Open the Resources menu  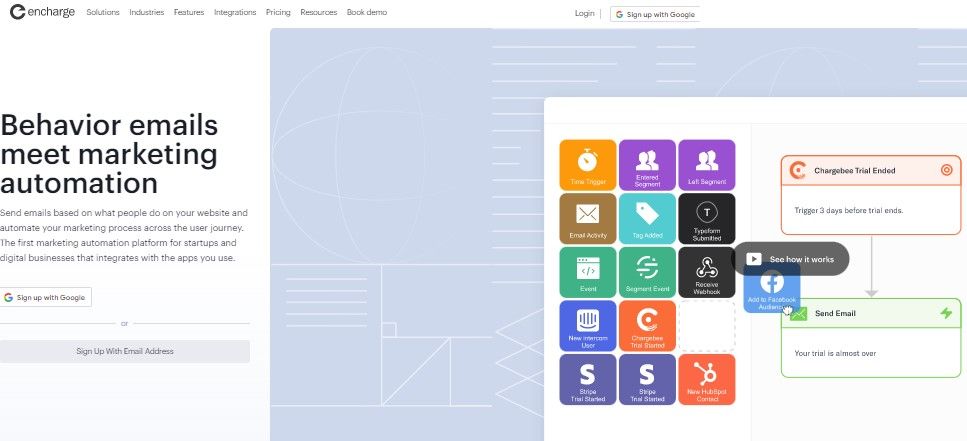tap(319, 12)
